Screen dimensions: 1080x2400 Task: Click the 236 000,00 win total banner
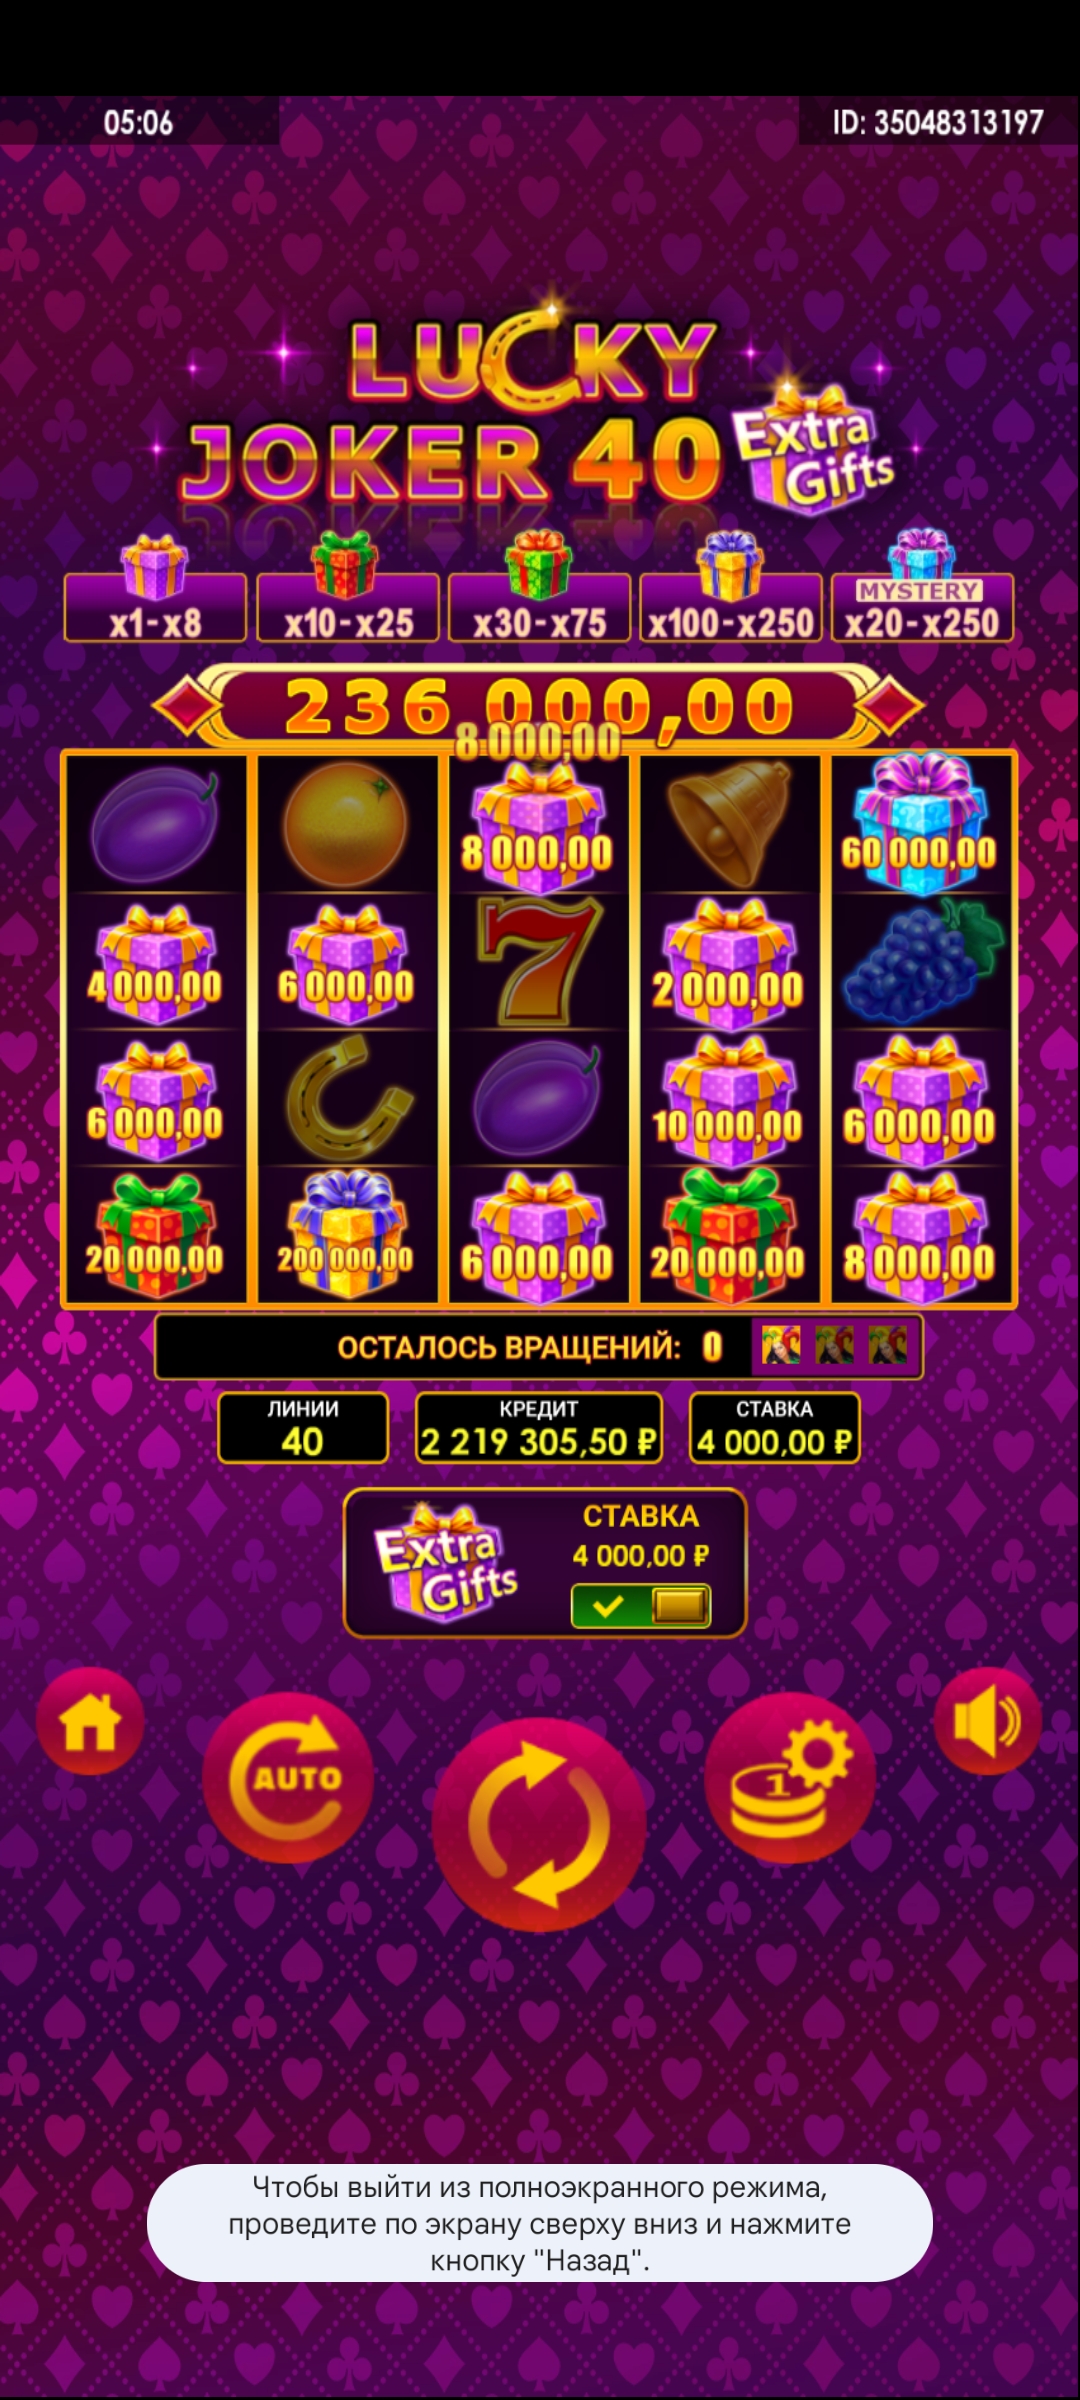click(540, 706)
